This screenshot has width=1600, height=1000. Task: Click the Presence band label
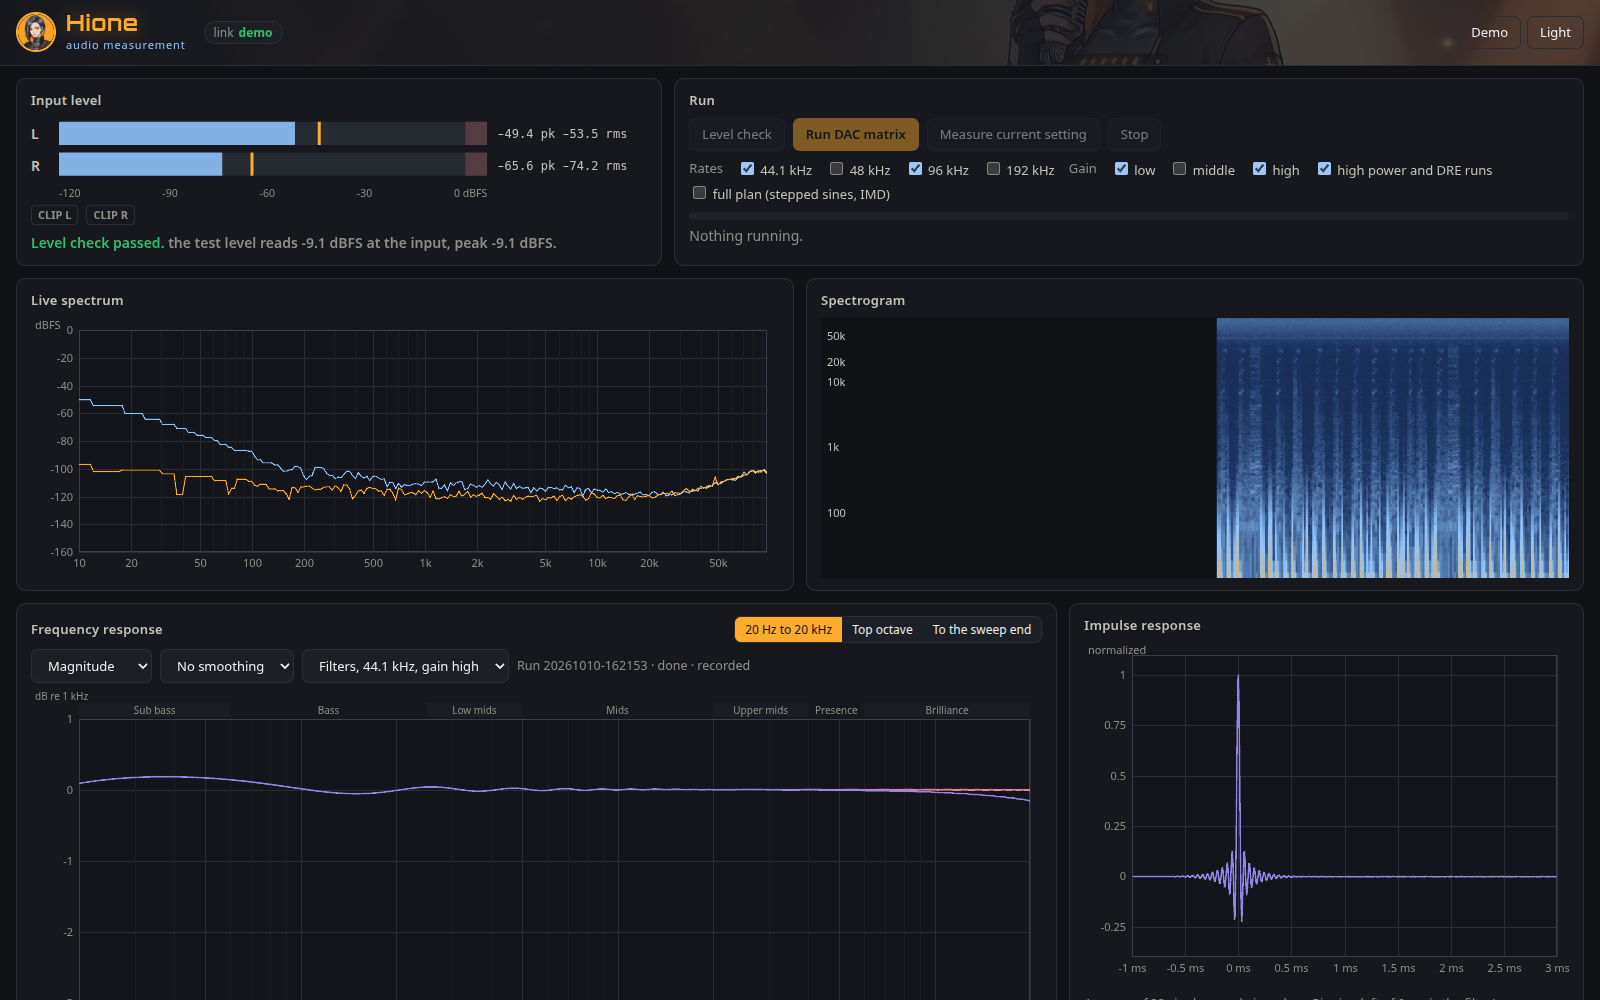click(x=836, y=710)
